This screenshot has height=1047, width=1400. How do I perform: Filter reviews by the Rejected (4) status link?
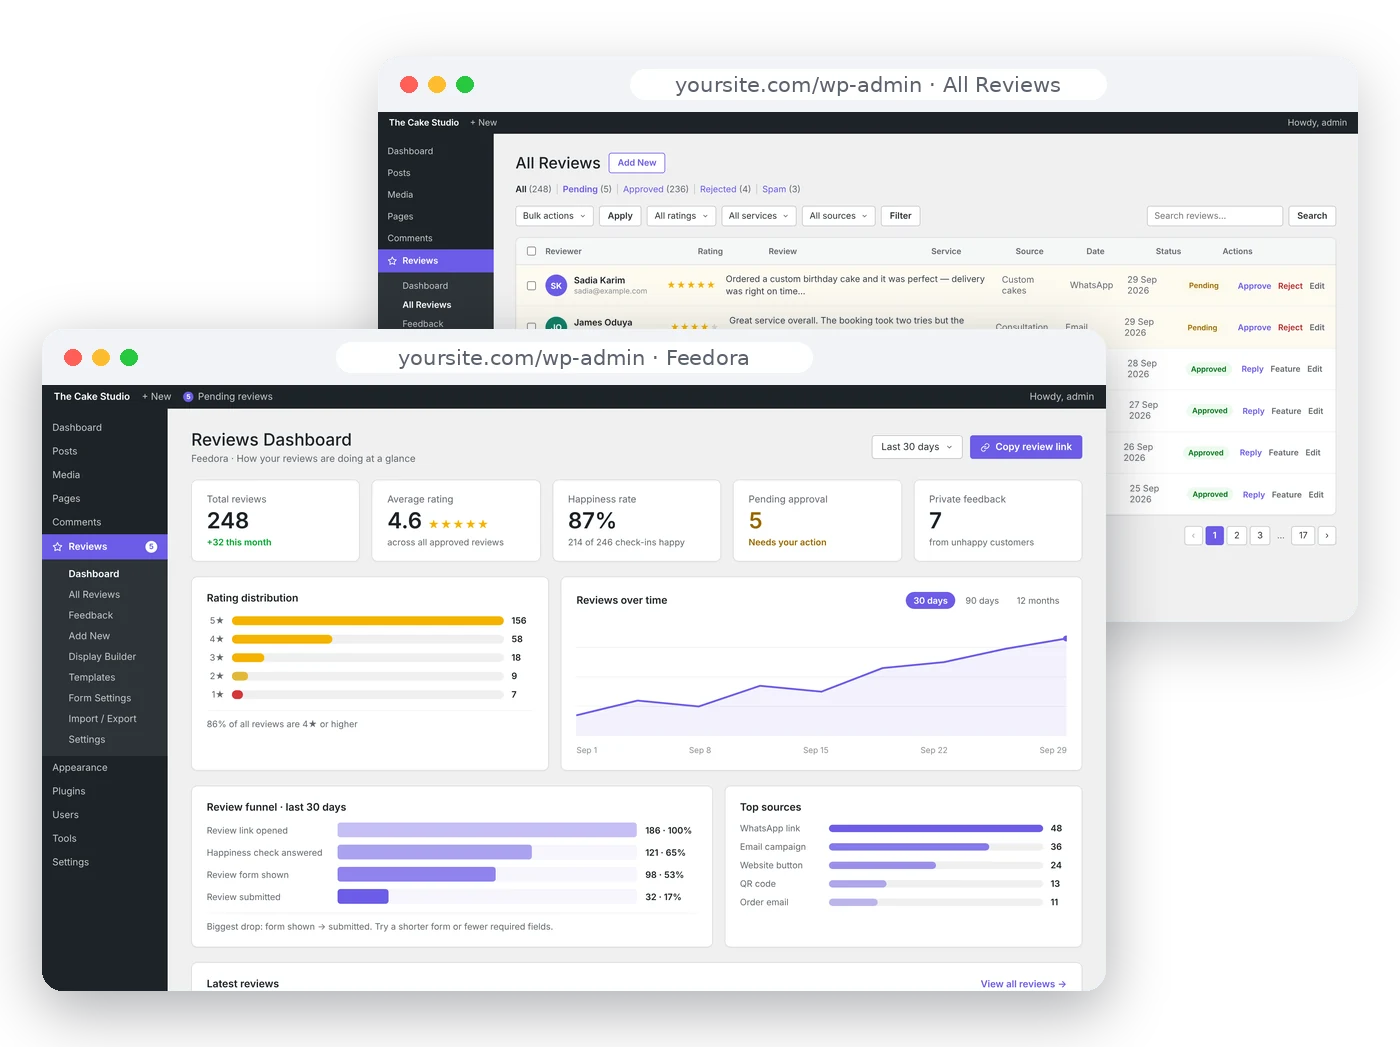pos(725,189)
